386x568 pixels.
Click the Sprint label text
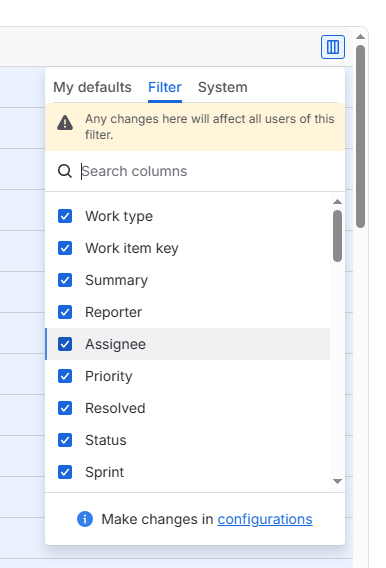[105, 472]
